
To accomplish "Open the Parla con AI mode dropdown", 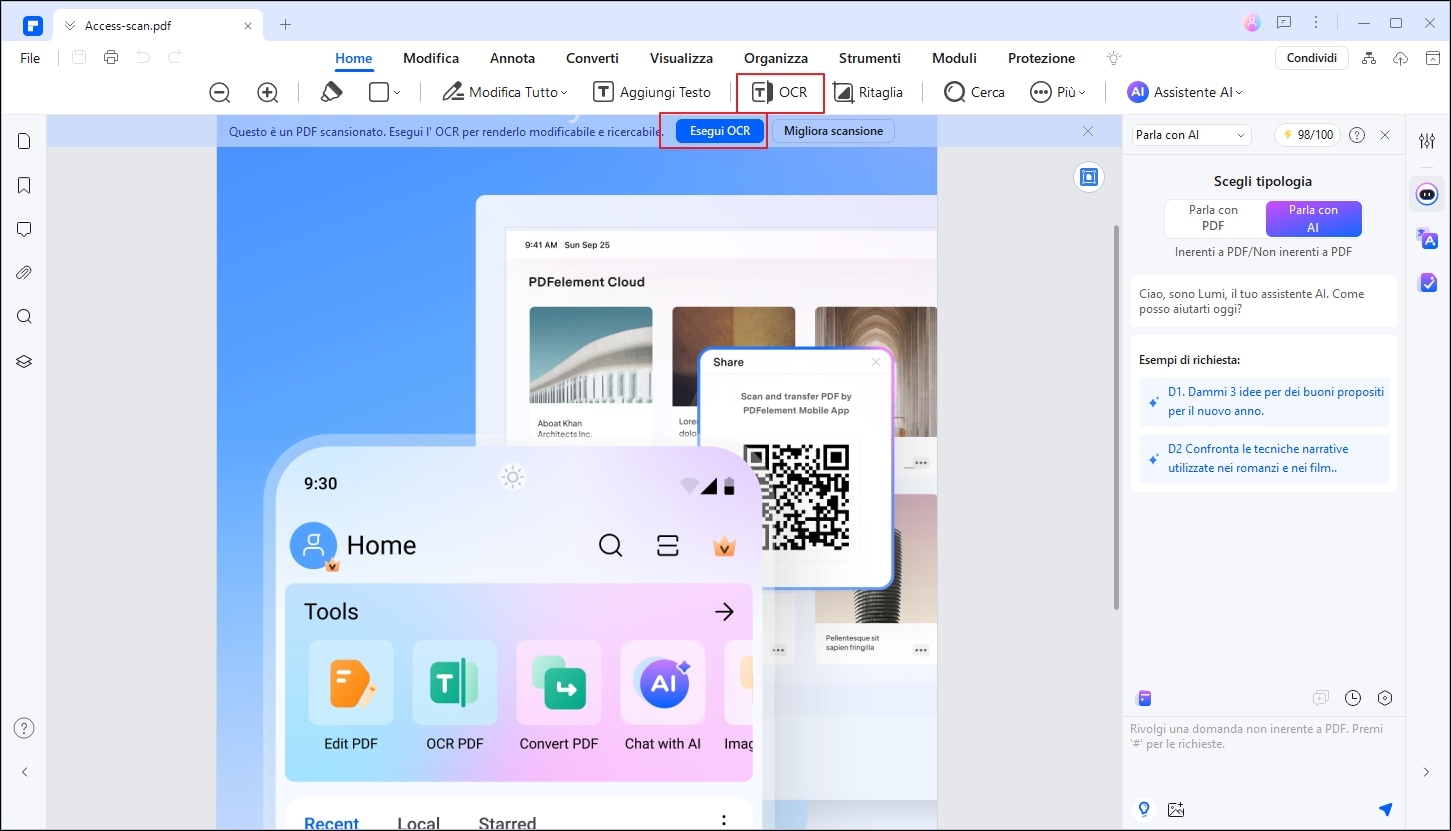I will pos(1192,135).
